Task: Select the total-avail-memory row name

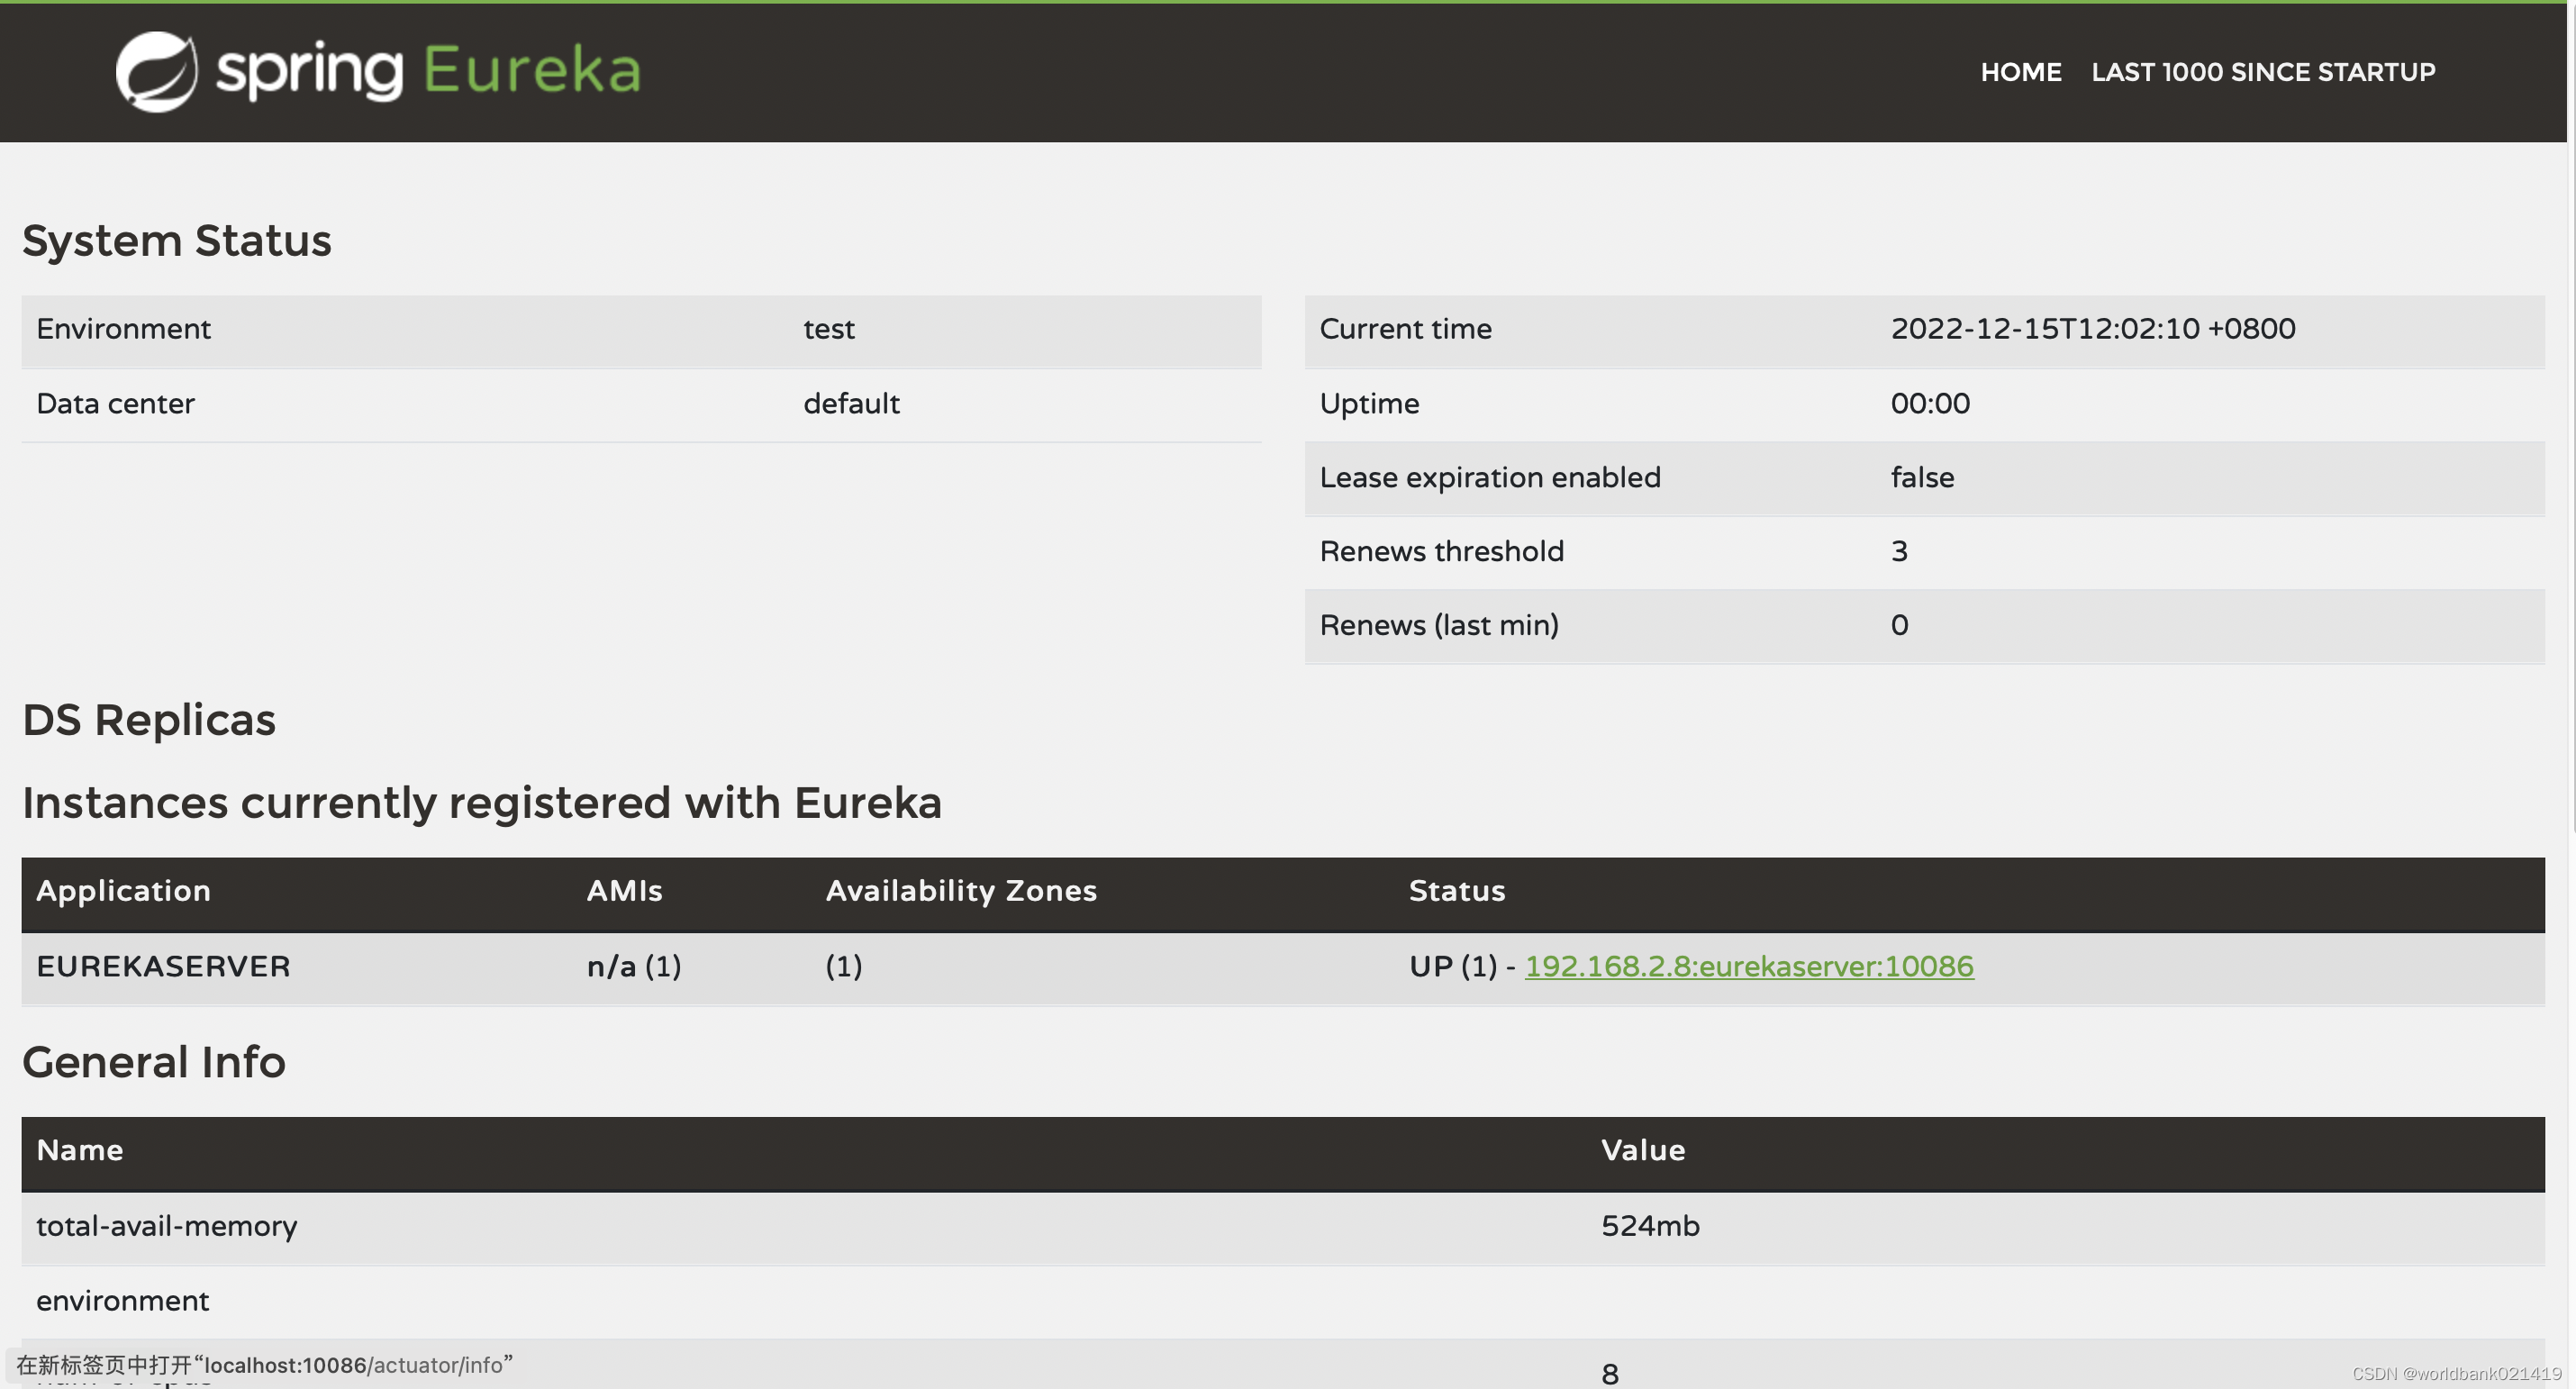Action: pyautogui.click(x=167, y=1227)
